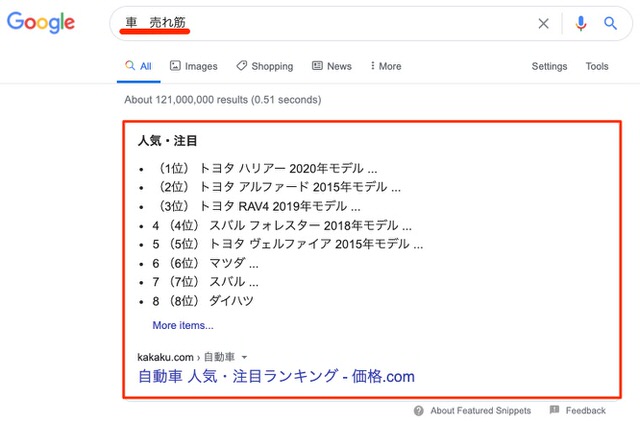Viewport: 640px width, 422px height.
Task: Select the All results tab
Action: pos(138,66)
